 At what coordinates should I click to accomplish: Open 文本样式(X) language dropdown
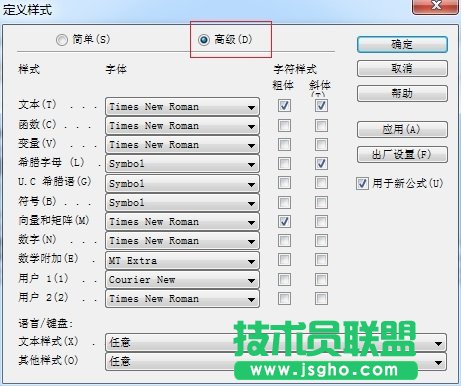coord(276,343)
